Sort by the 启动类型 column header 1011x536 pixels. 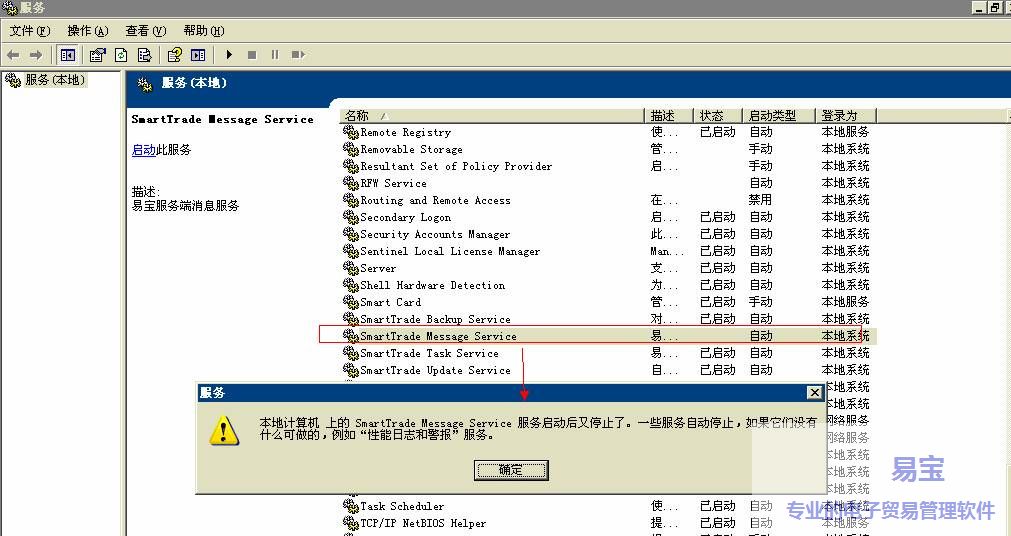click(x=780, y=116)
